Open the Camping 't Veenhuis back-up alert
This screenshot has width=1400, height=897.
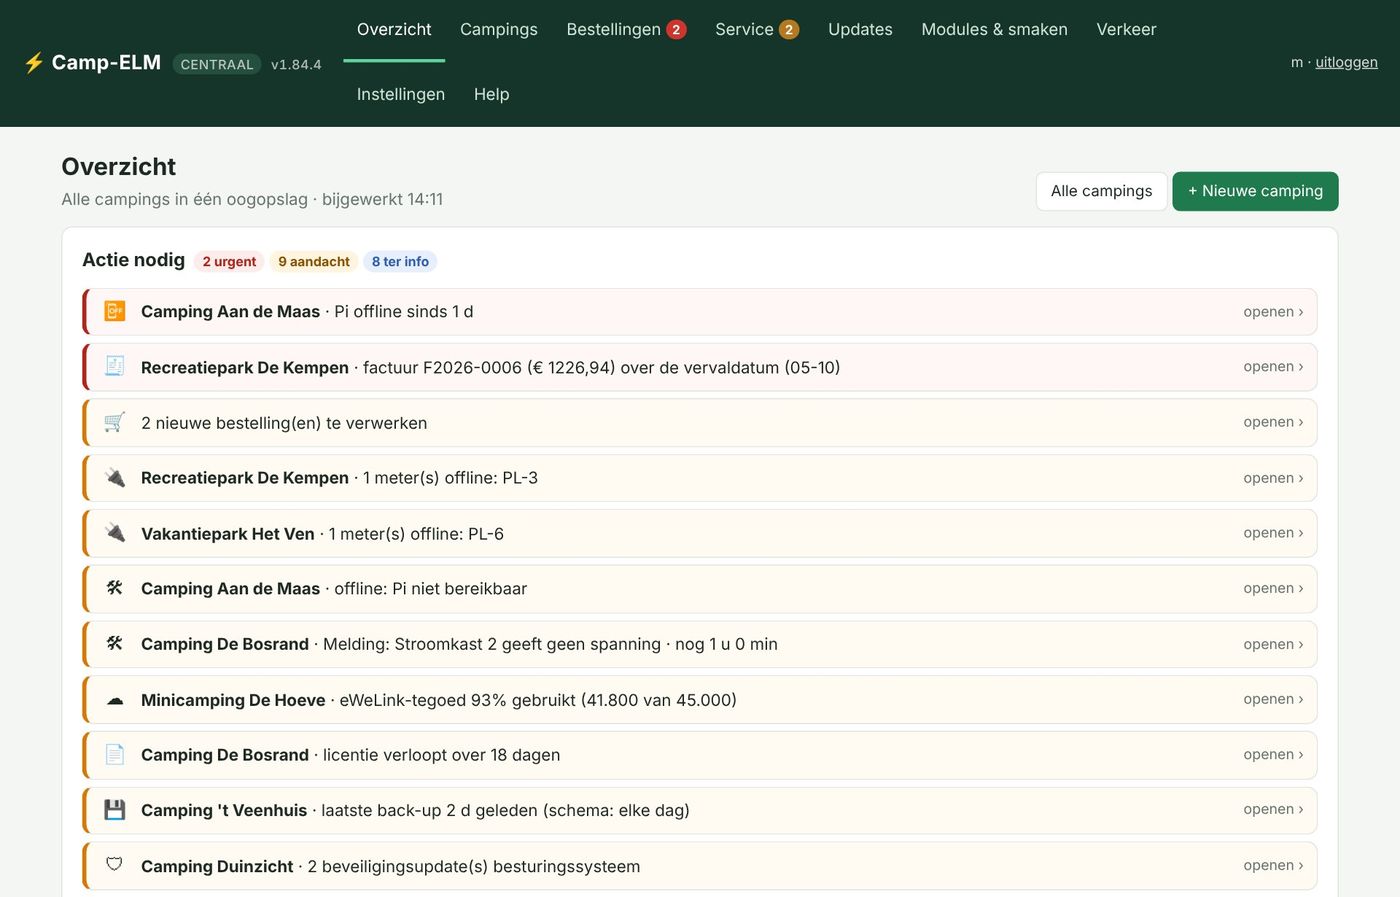point(700,810)
